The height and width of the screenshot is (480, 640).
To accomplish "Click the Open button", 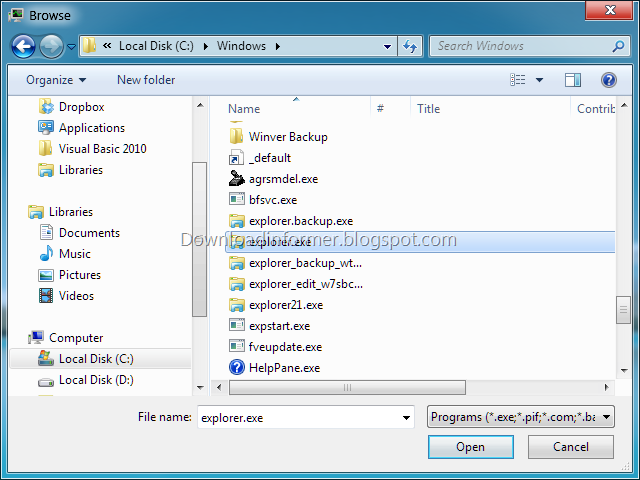I will click(471, 447).
